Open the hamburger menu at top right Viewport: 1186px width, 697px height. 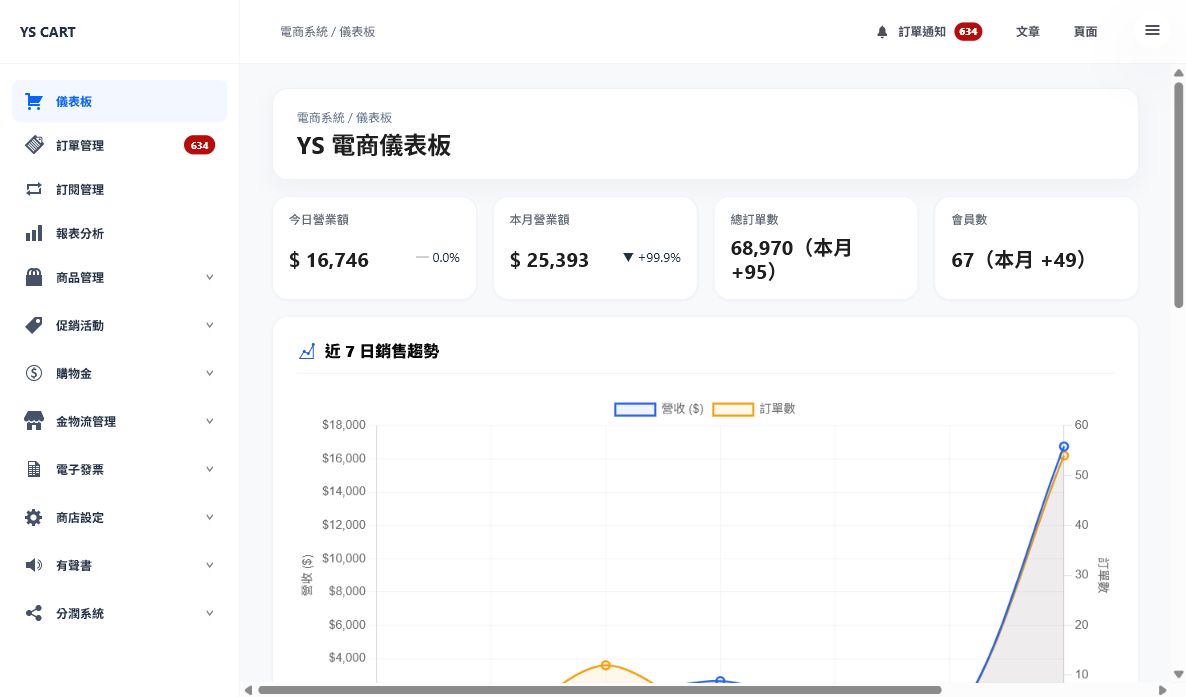(x=1152, y=30)
